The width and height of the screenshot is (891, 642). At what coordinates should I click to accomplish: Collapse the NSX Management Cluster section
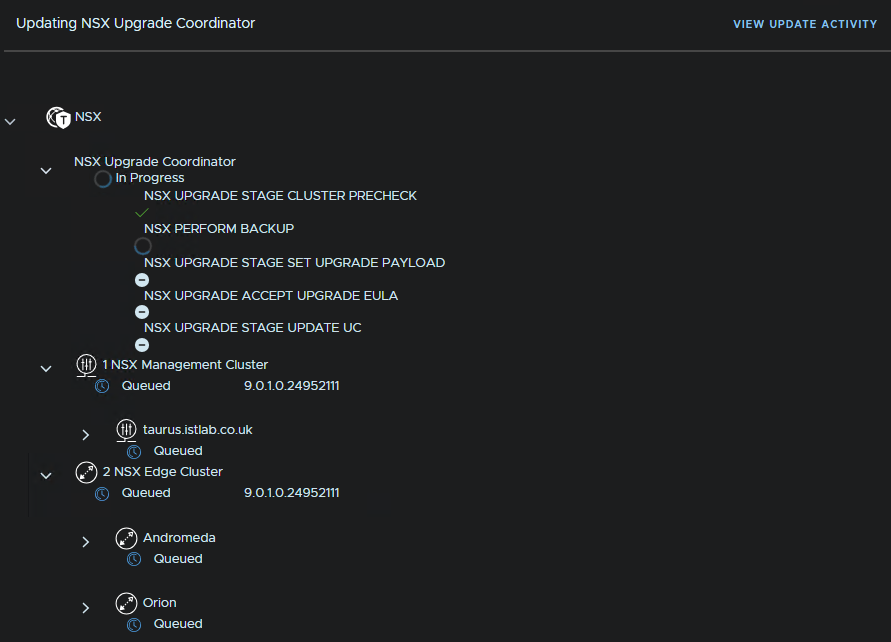pyautogui.click(x=46, y=369)
